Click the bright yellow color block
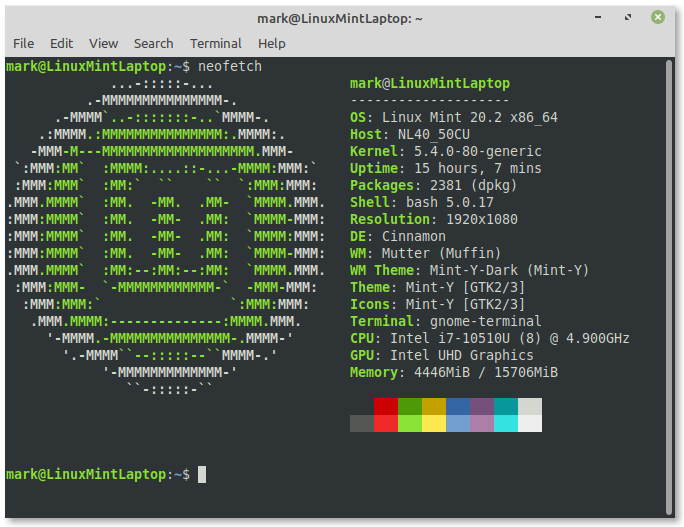The width and height of the screenshot is (684, 527). (434, 423)
